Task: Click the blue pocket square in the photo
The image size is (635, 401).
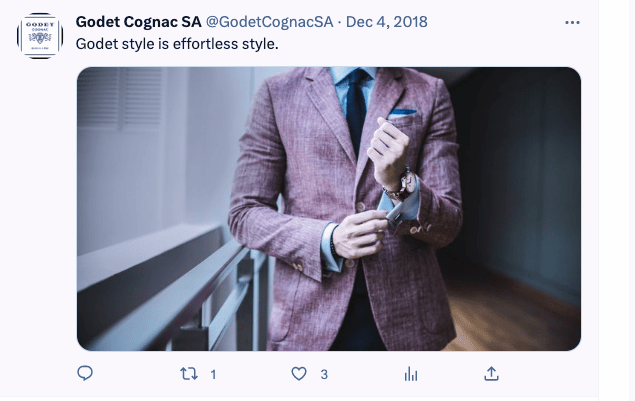Action: point(402,114)
